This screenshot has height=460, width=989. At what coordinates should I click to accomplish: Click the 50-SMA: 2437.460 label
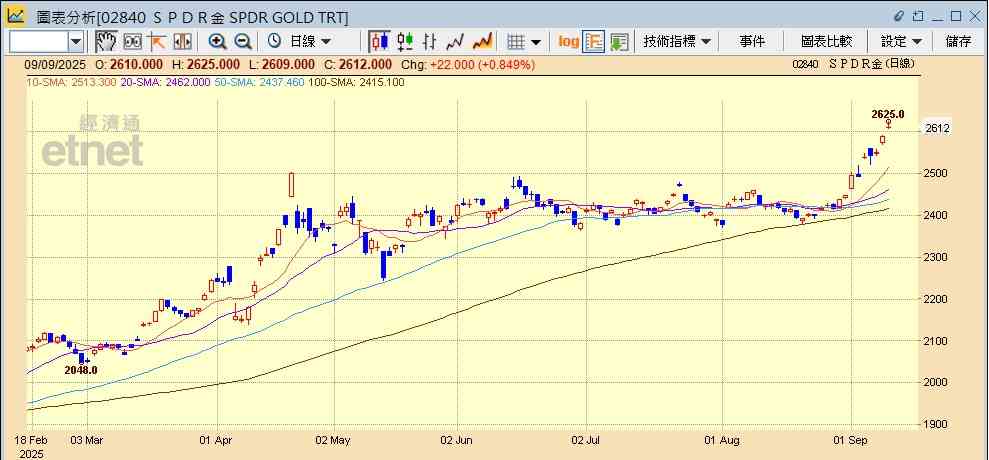click(259, 83)
